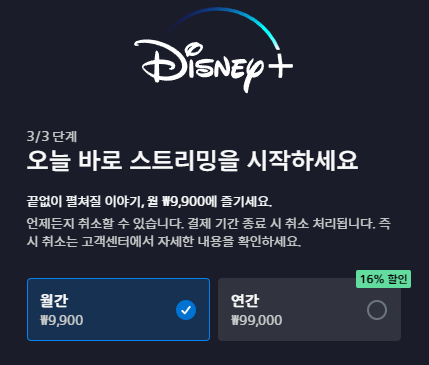This screenshot has width=429, height=365.
Task: Click the Disney+ logo
Action: [213, 51]
